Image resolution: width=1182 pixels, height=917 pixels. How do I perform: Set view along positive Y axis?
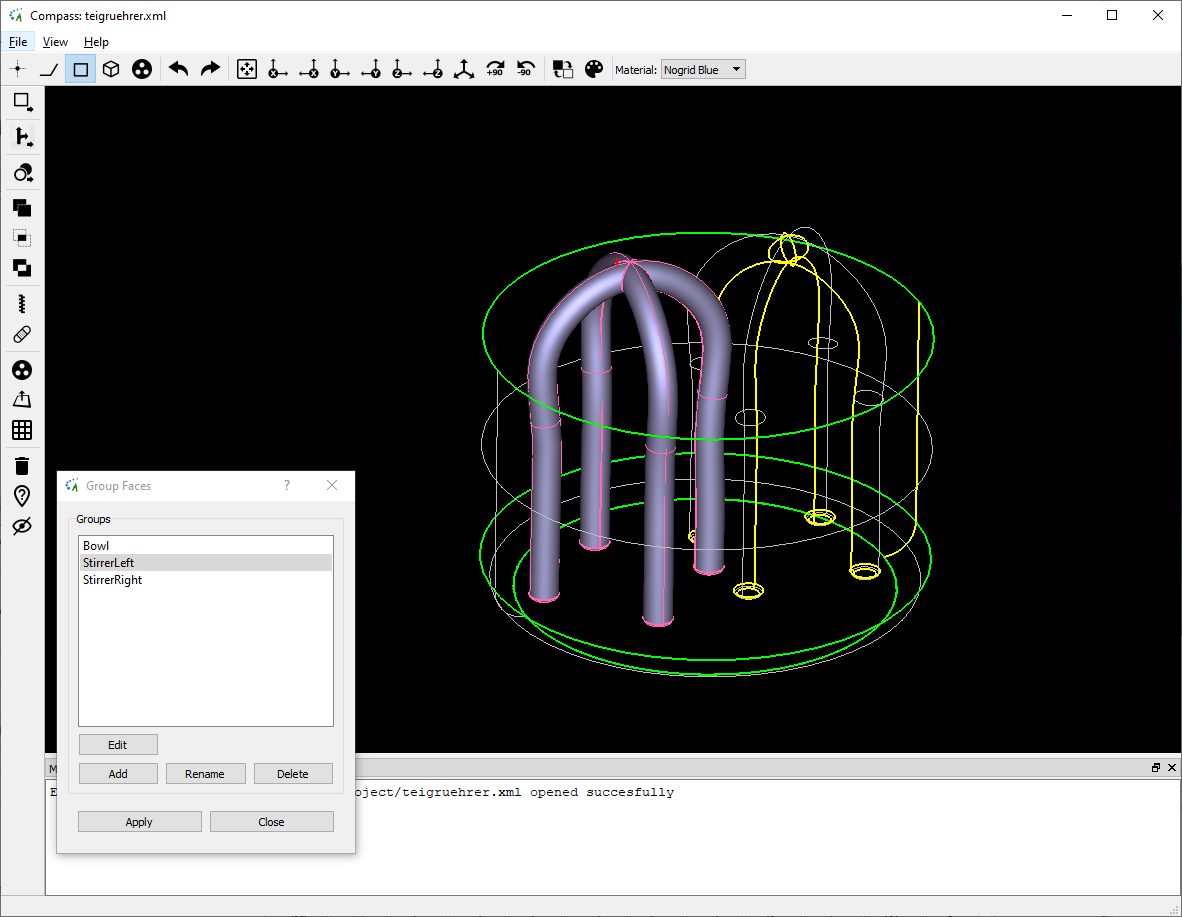pyautogui.click(x=340, y=69)
